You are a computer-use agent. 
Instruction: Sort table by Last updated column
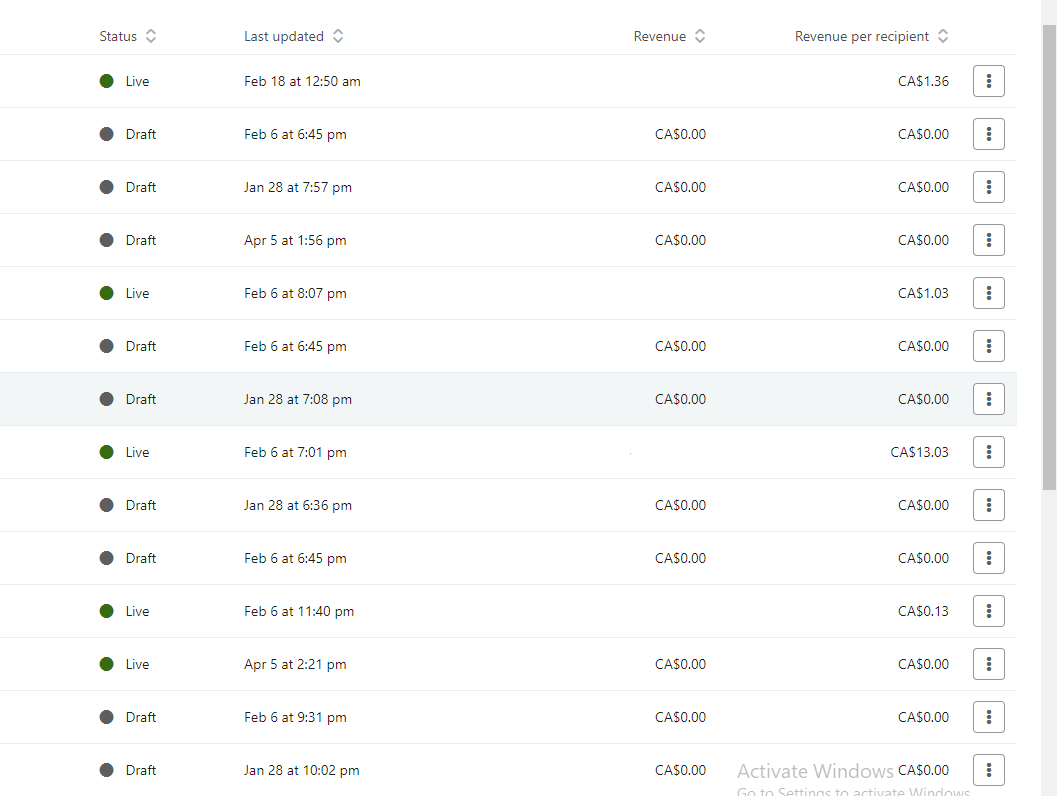(x=293, y=36)
